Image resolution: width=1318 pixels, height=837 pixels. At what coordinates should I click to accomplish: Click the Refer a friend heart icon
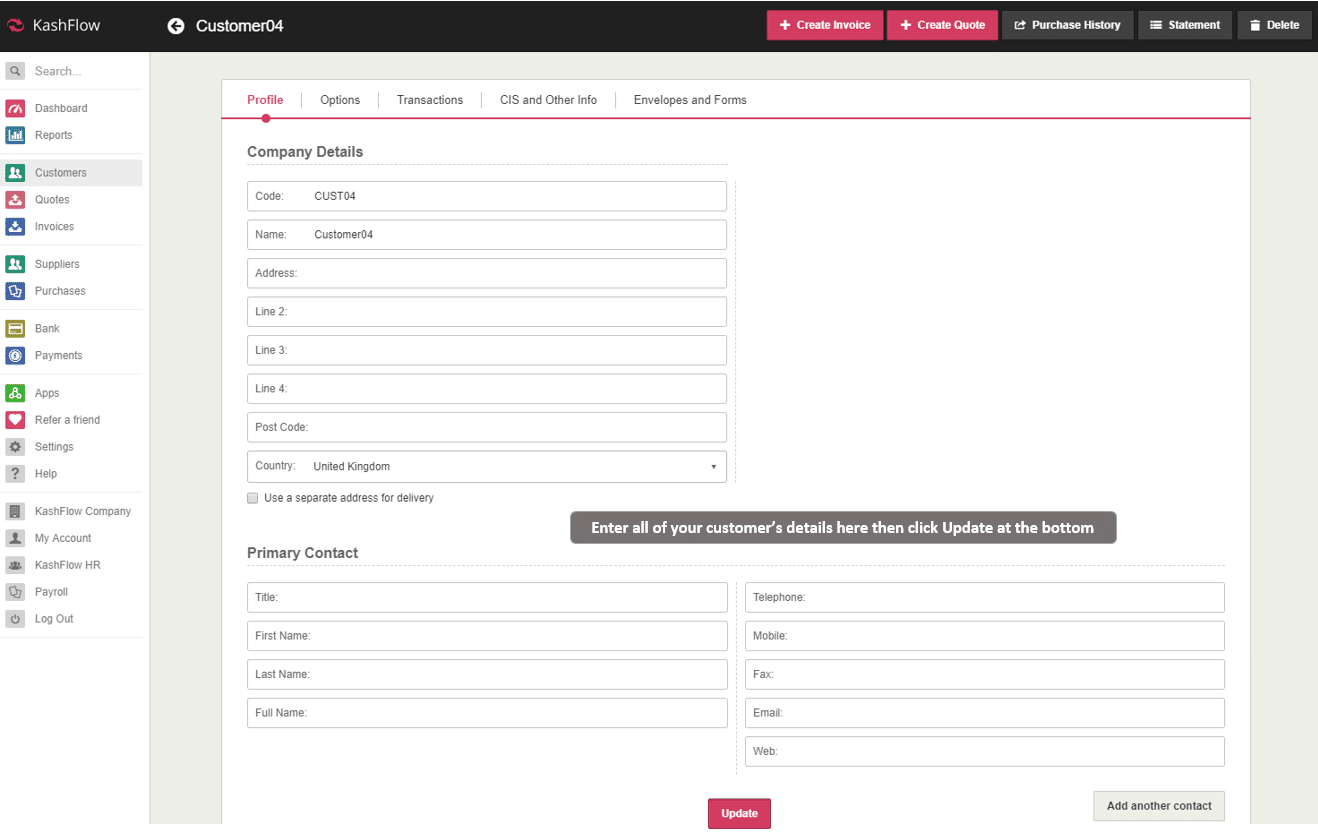point(15,420)
